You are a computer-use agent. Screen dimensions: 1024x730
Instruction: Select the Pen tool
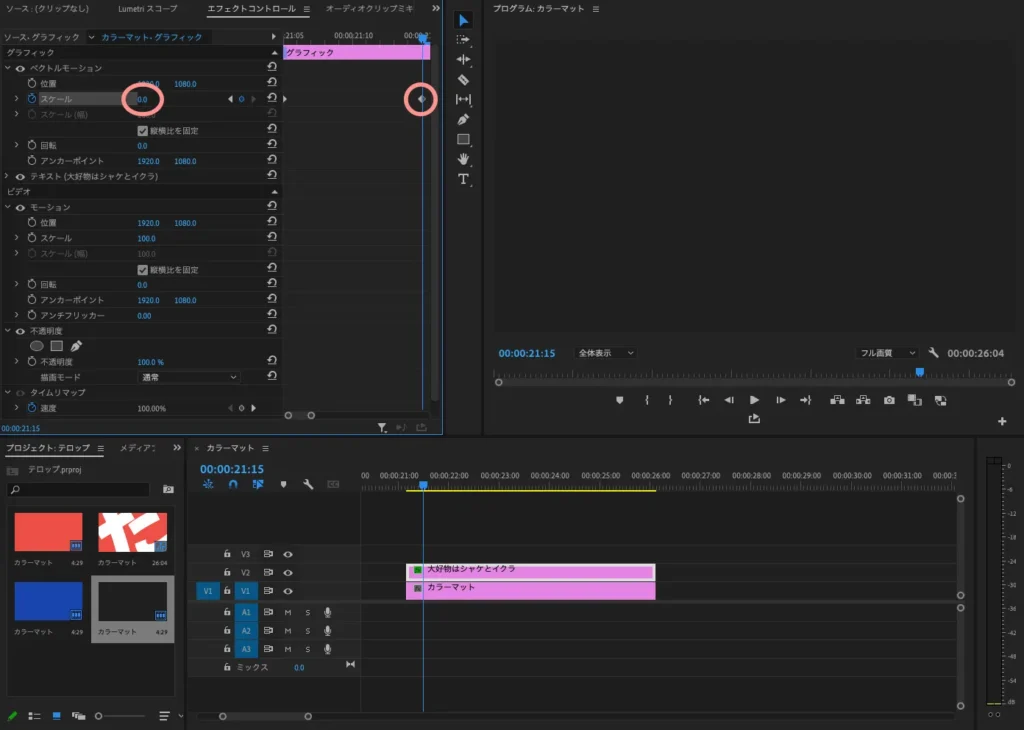463,119
